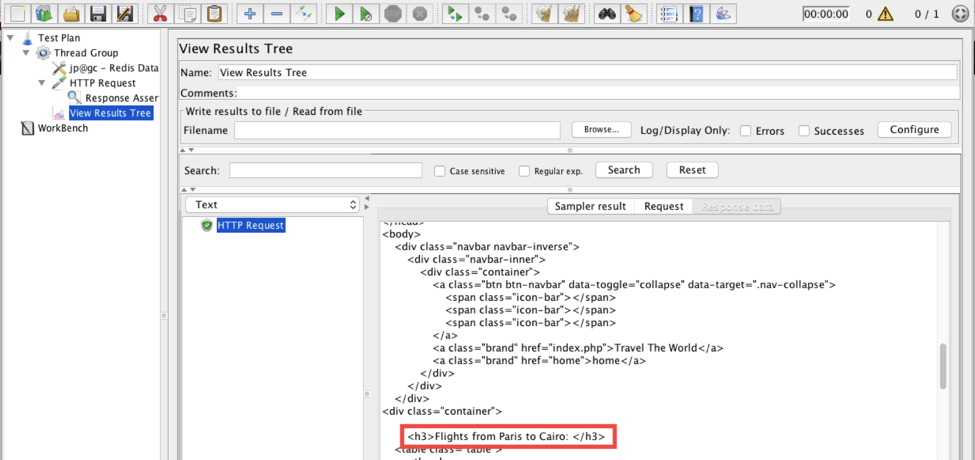
Task: Collapse all nodes with minus icon
Action: tap(277, 12)
